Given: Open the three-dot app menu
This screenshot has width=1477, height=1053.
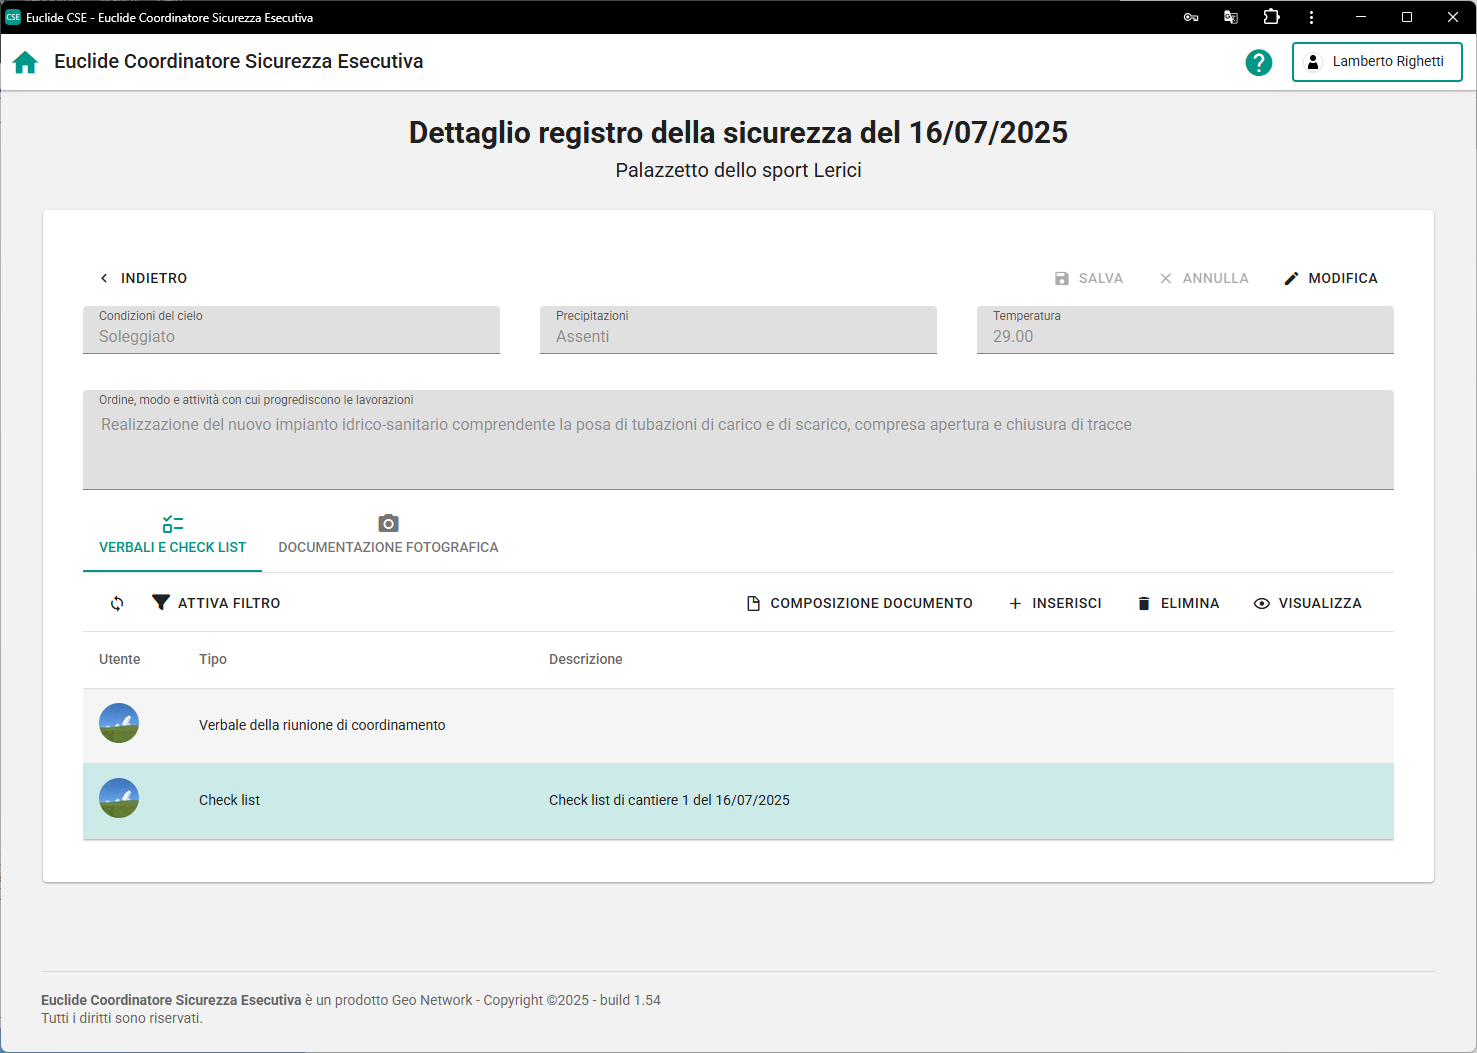Looking at the screenshot, I should point(1311,17).
